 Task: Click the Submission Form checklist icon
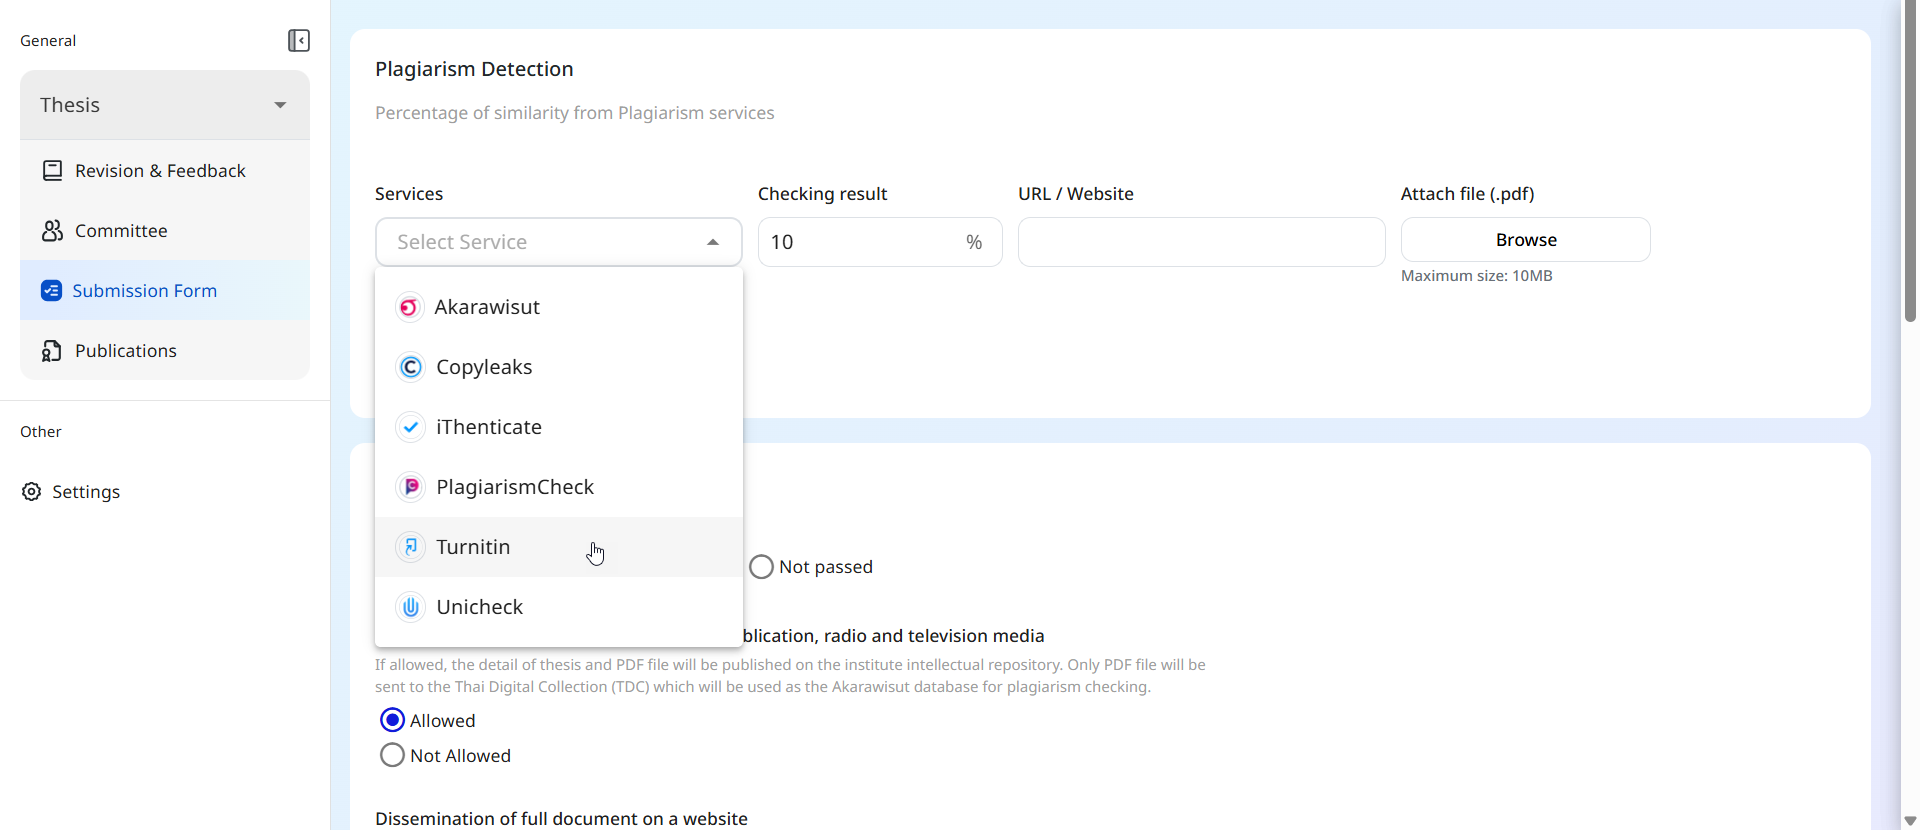point(51,291)
